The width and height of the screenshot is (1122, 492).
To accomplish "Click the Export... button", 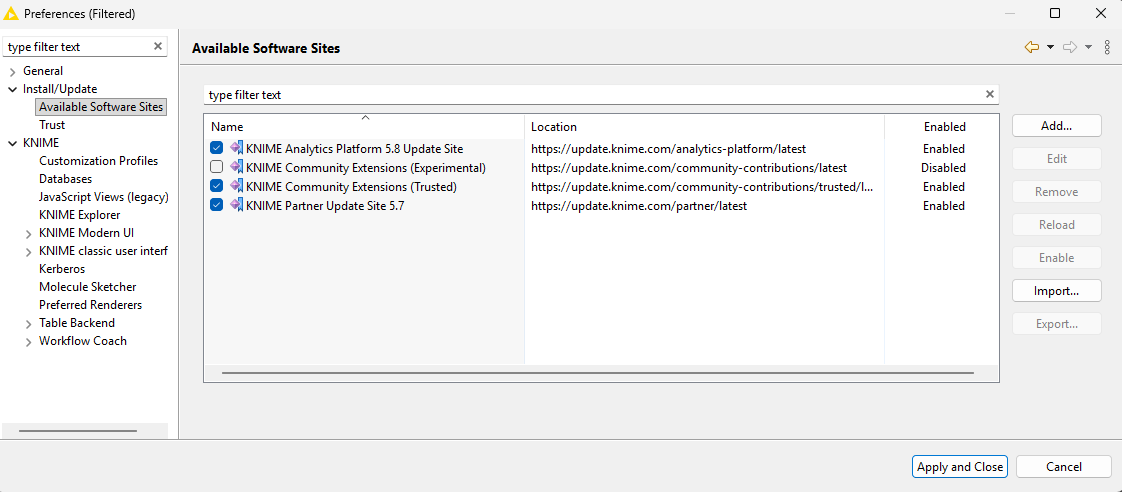I will tap(1056, 324).
